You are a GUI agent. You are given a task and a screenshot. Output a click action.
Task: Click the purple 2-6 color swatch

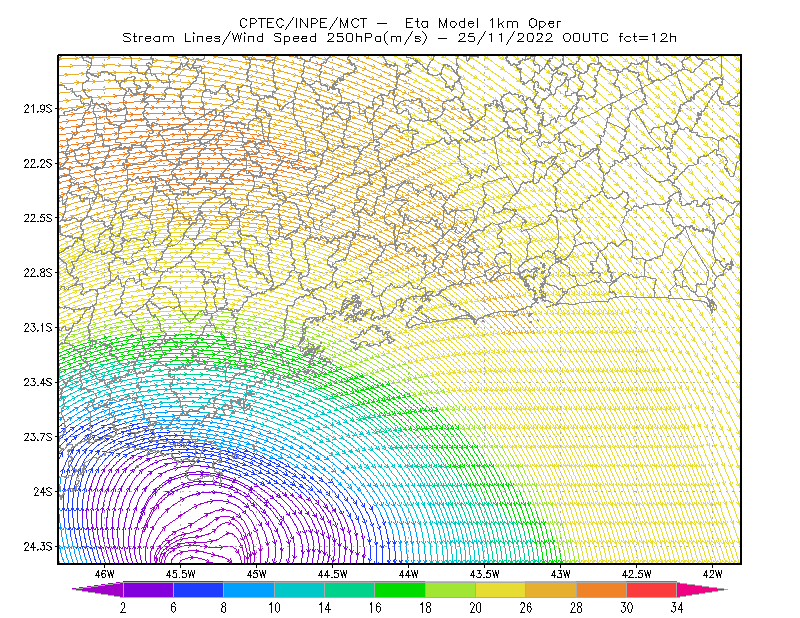point(148,589)
